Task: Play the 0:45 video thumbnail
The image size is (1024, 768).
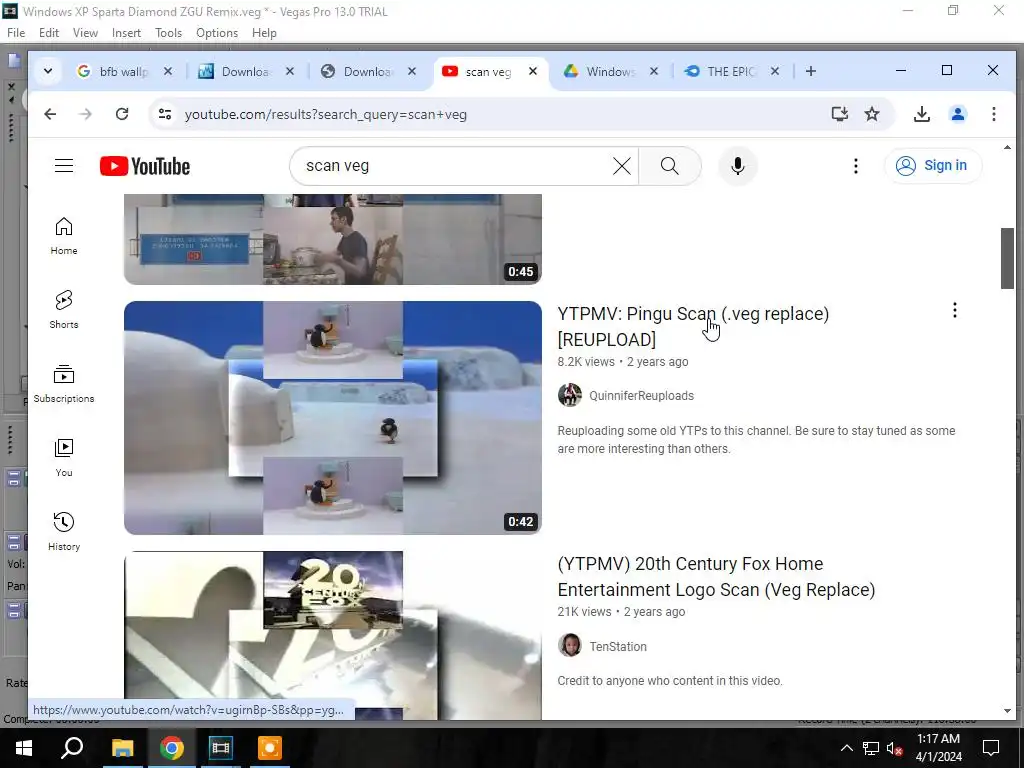Action: (x=332, y=239)
